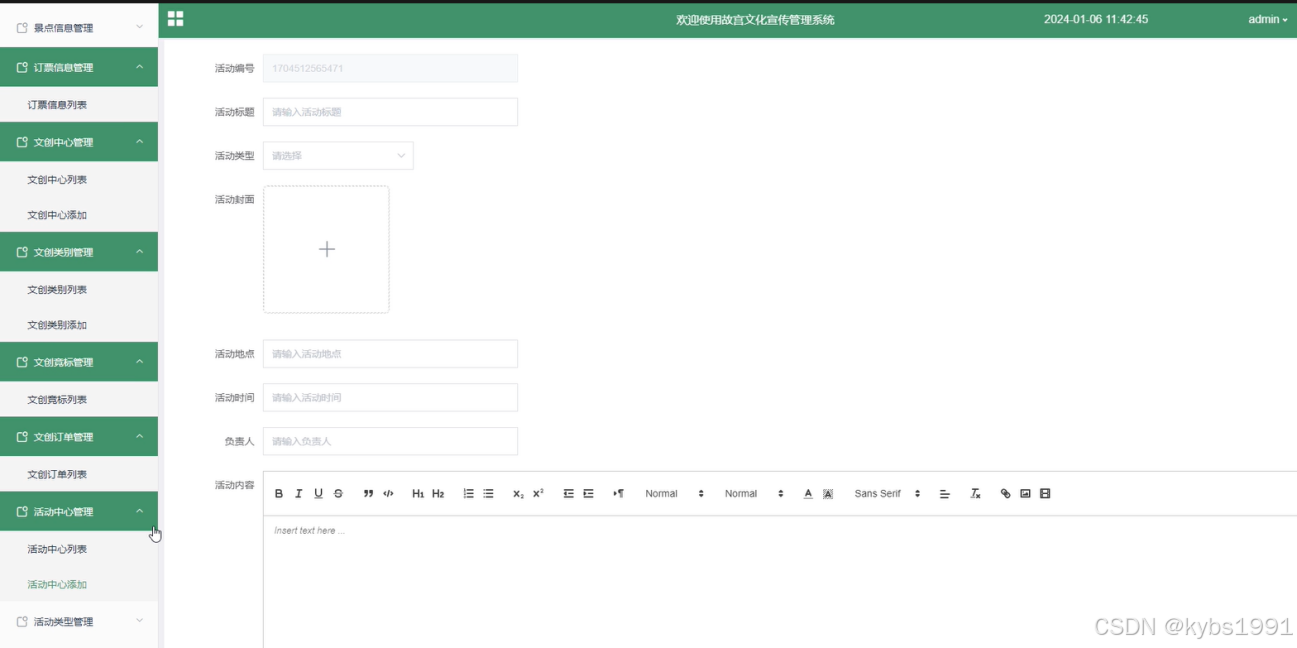The width and height of the screenshot is (1297, 648).
Task: Focus the 负责人 input field
Action: pos(390,441)
